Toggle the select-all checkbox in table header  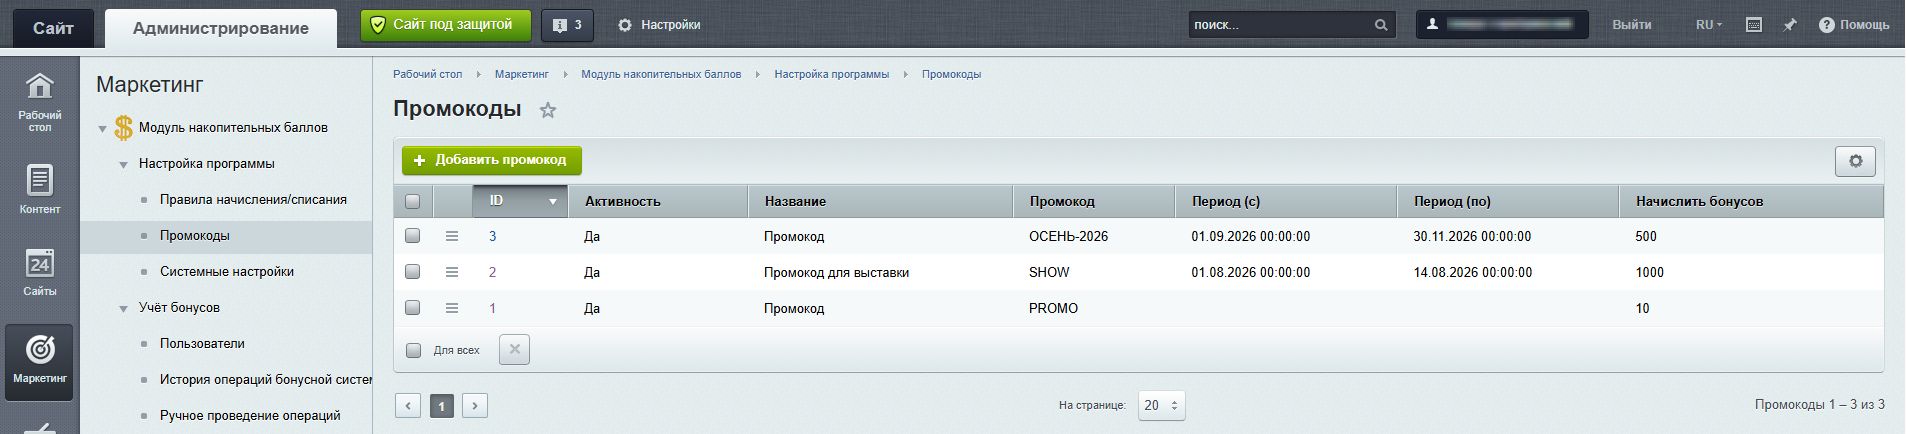(412, 201)
